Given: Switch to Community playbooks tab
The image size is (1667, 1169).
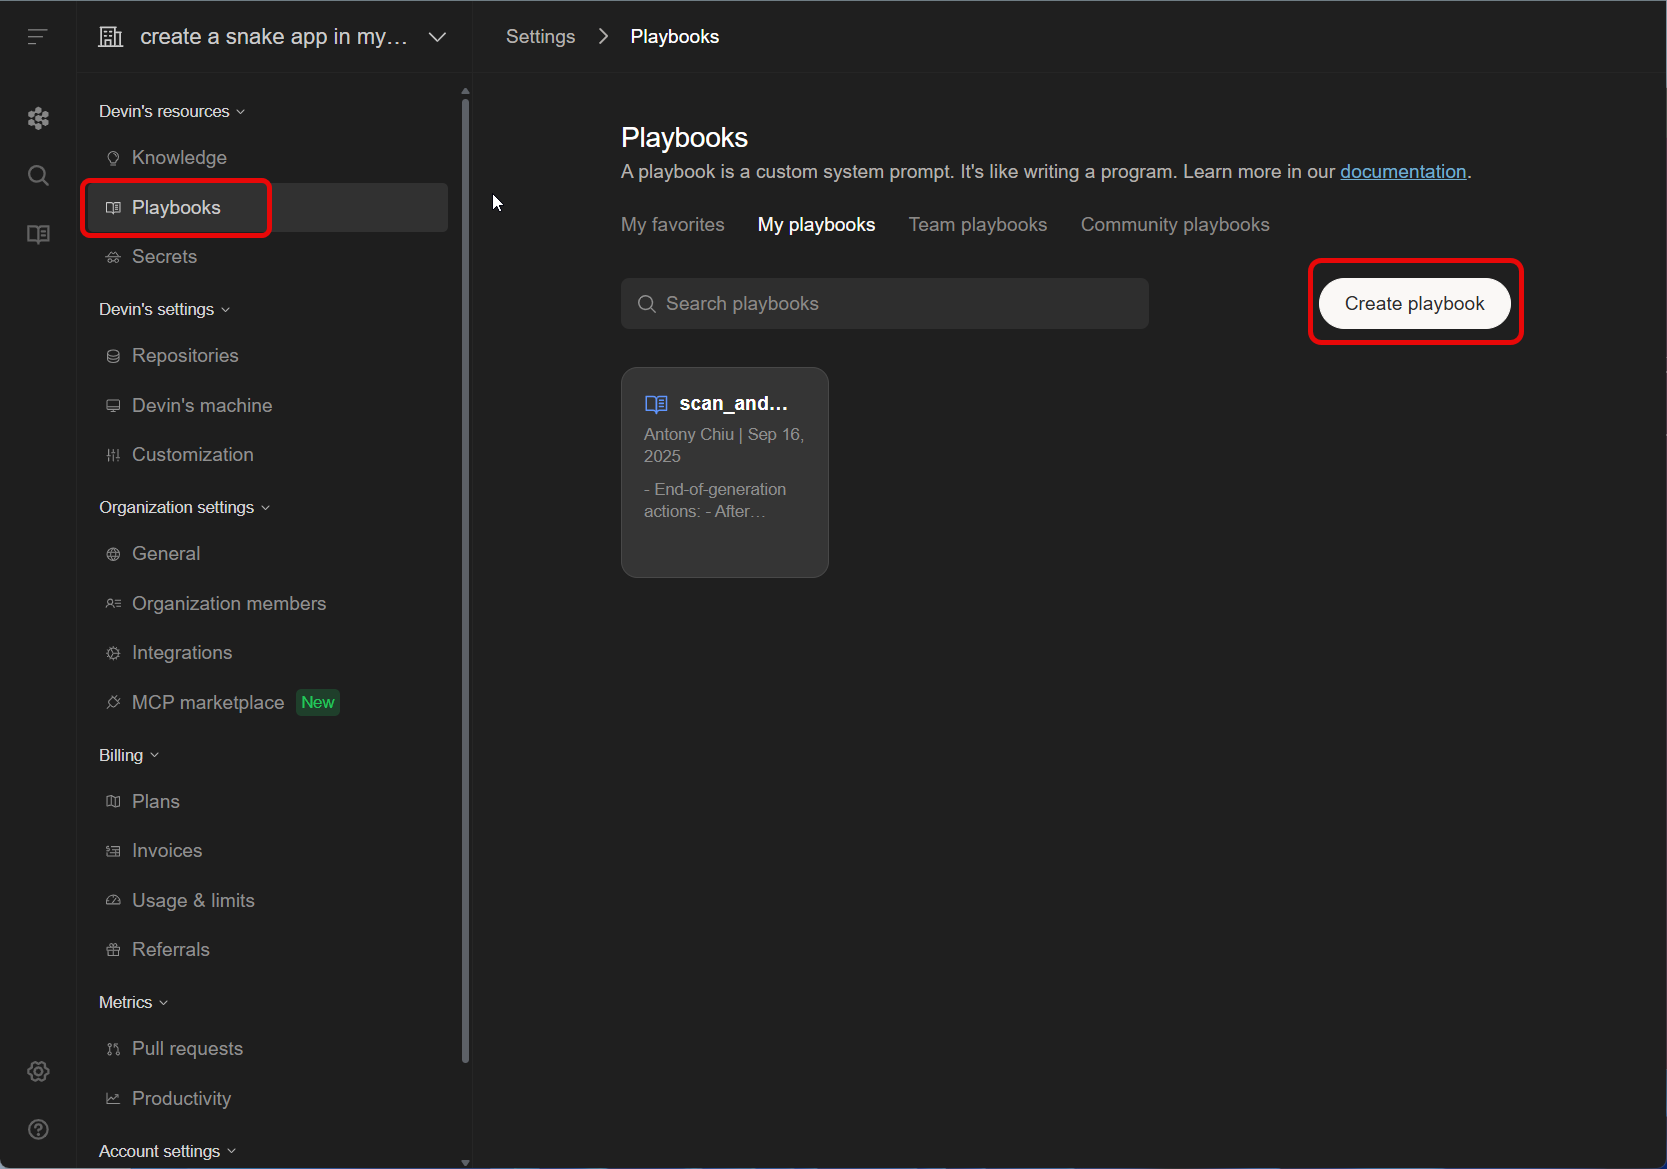Looking at the screenshot, I should coord(1174,225).
